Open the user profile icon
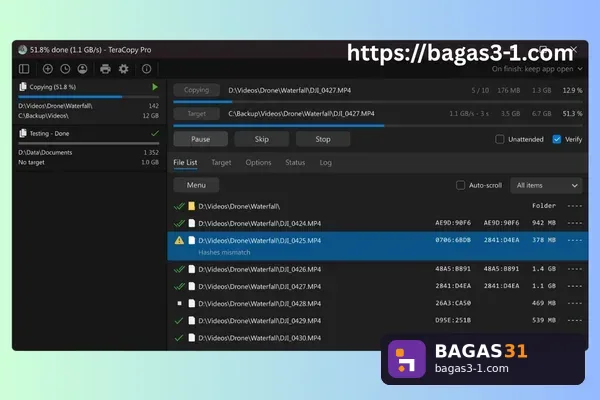600x400 pixels. tap(82, 69)
